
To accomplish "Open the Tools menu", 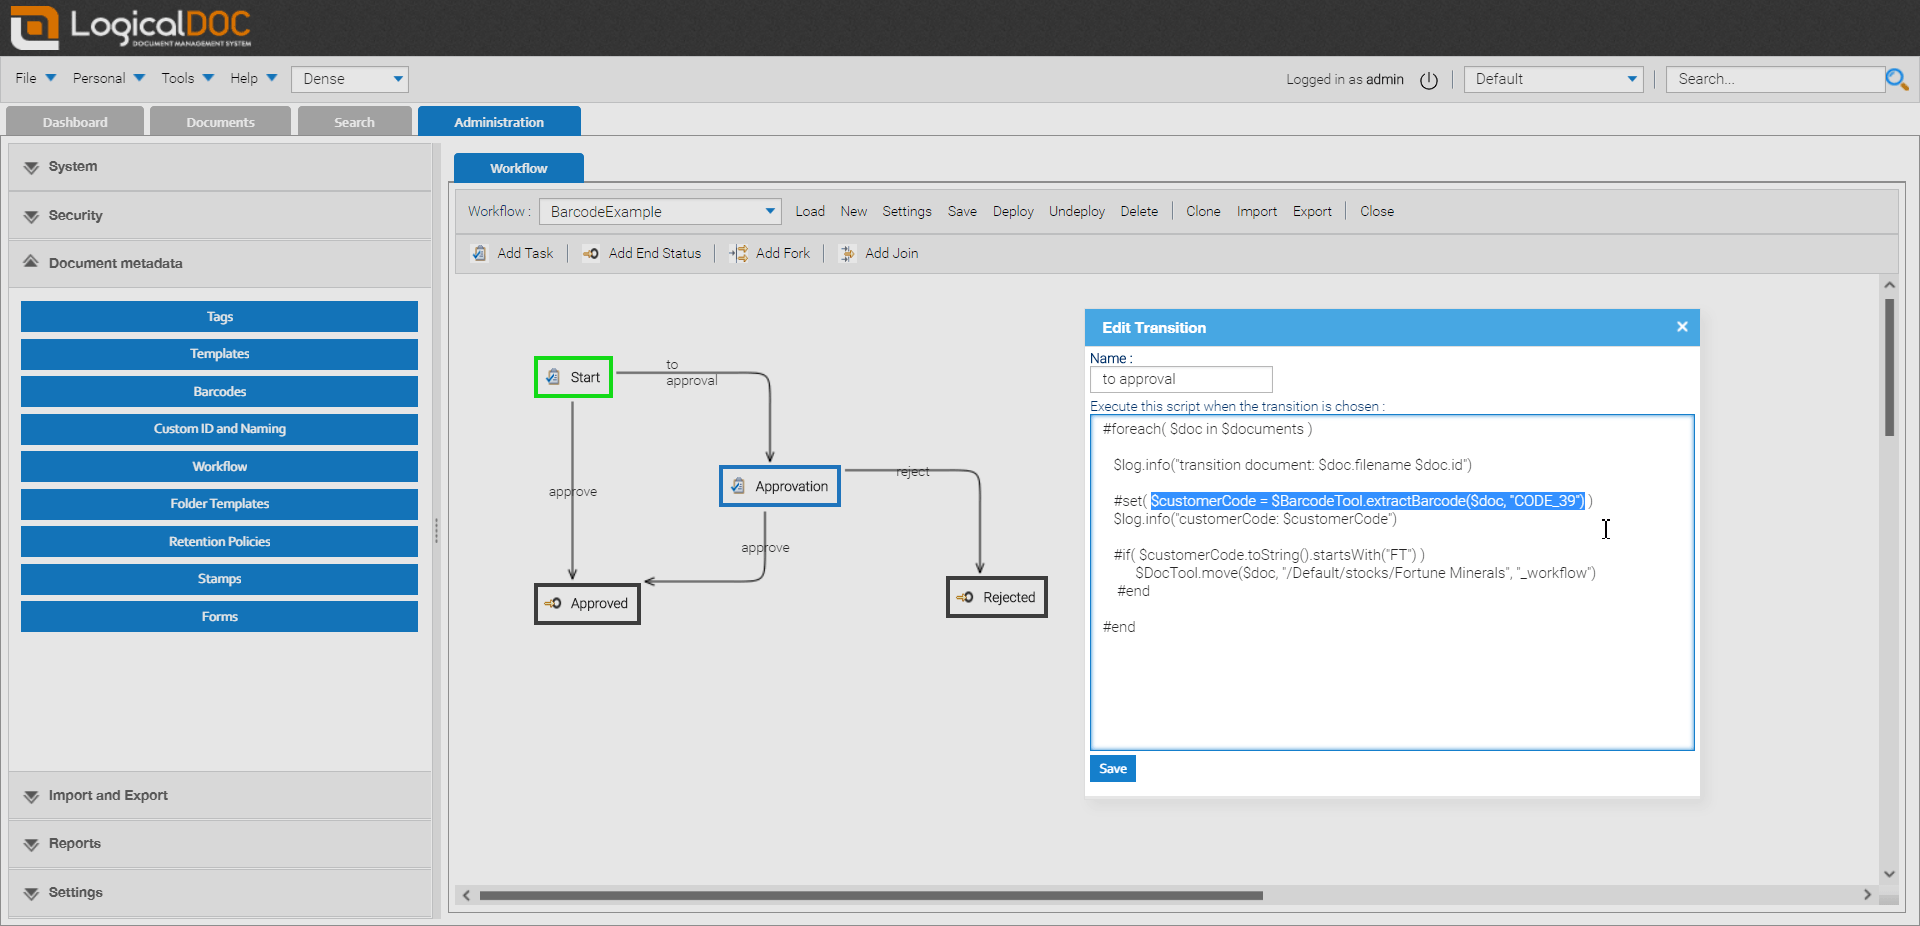I will point(187,78).
